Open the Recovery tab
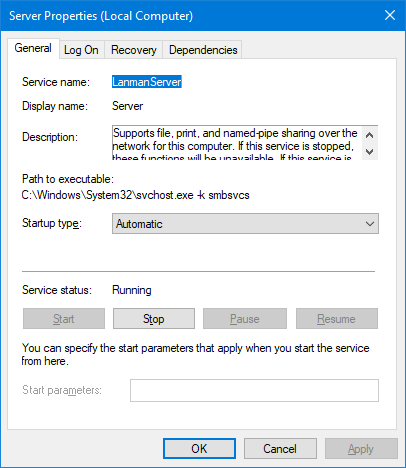This screenshot has width=406, height=468. pyautogui.click(x=134, y=50)
